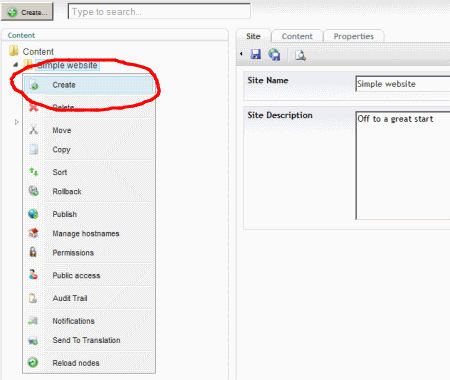Choose Create from the context menu
Image resolution: width=450 pixels, height=380 pixels.
[x=89, y=85]
